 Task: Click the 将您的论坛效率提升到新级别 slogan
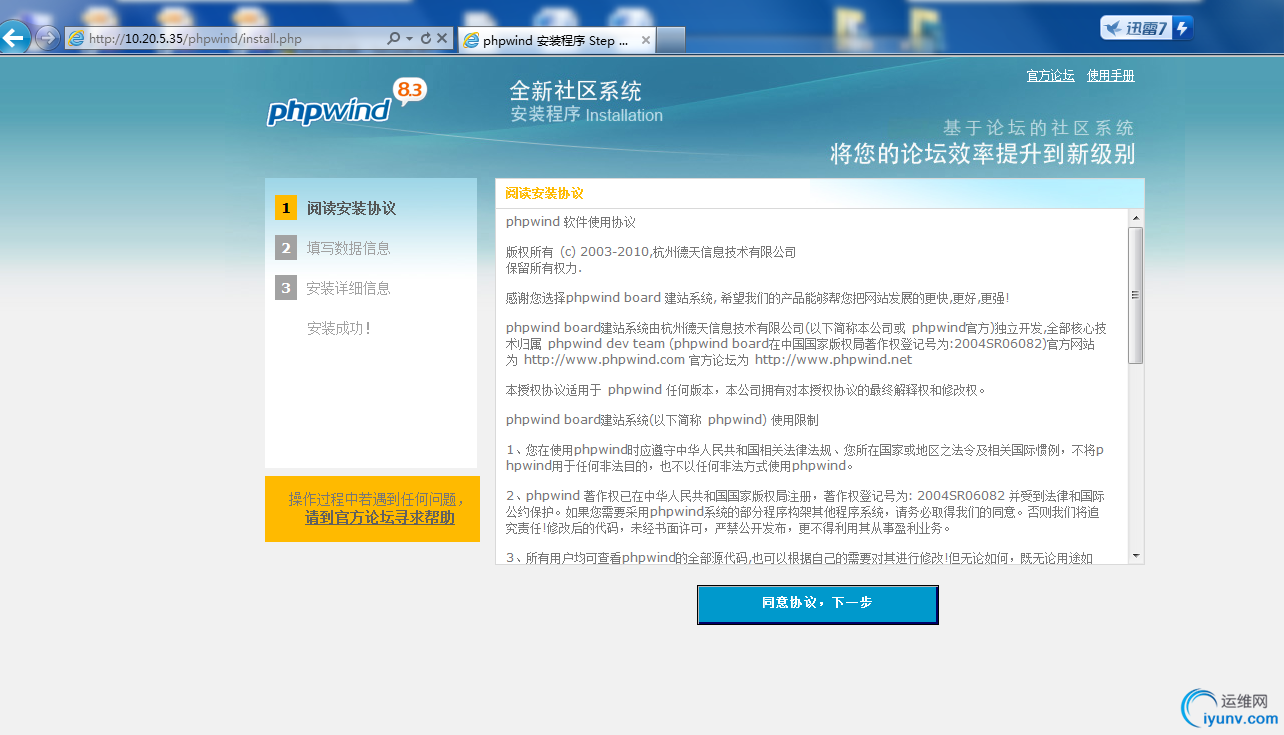click(x=983, y=154)
